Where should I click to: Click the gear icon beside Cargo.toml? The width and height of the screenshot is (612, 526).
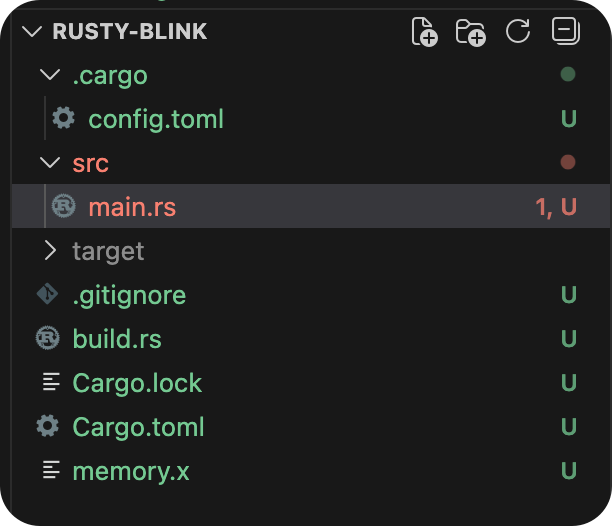pos(47,427)
